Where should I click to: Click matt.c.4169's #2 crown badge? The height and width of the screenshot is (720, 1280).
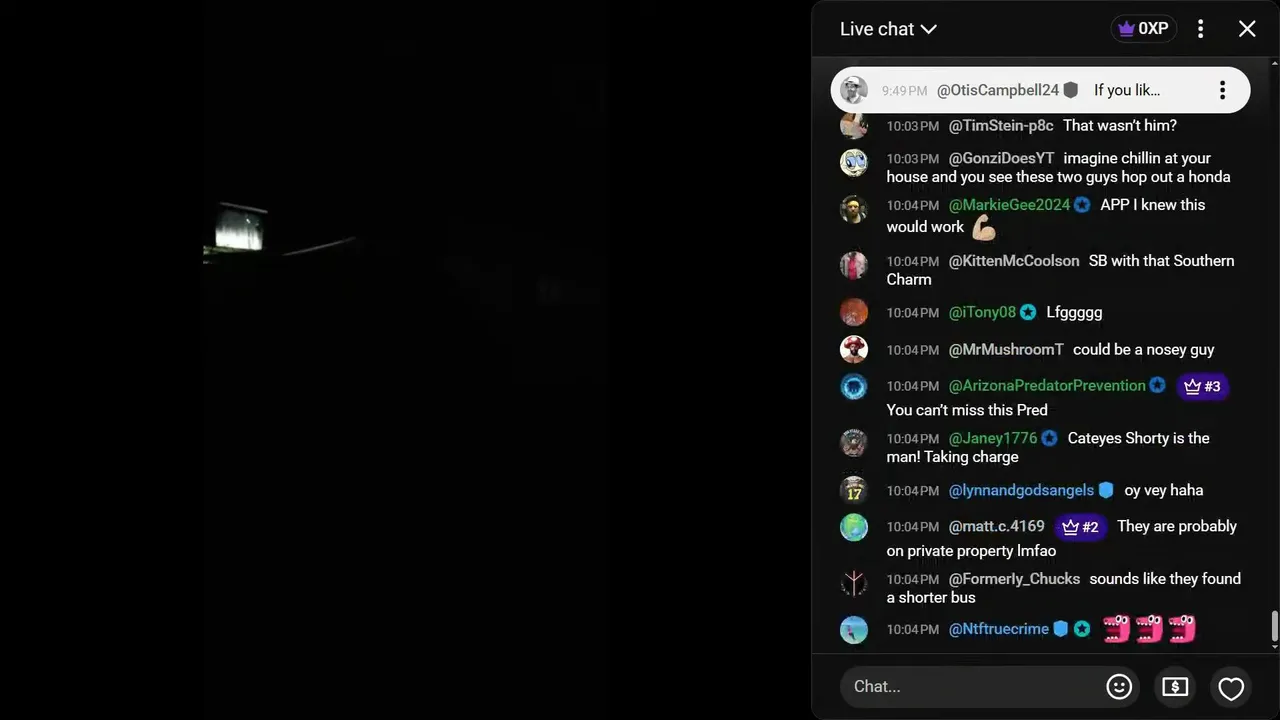(1080, 527)
